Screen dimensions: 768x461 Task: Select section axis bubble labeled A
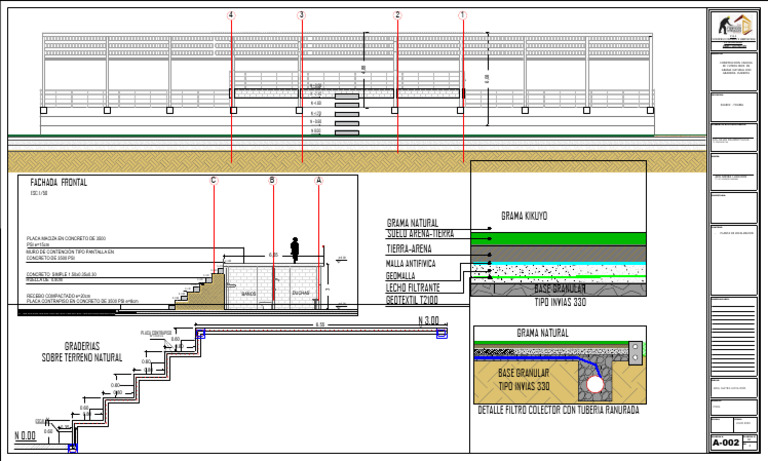(x=319, y=180)
